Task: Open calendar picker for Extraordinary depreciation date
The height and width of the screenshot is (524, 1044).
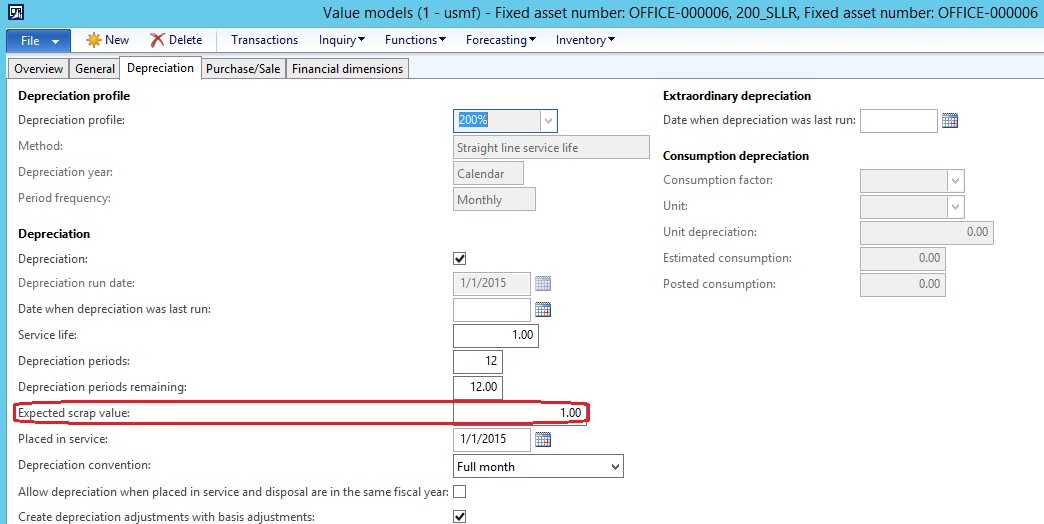Action: tap(950, 121)
